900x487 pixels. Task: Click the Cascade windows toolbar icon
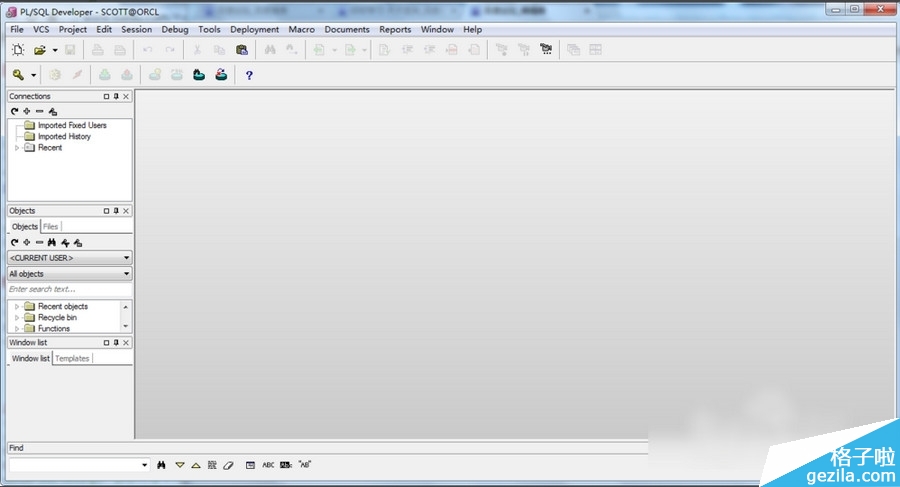(x=573, y=50)
